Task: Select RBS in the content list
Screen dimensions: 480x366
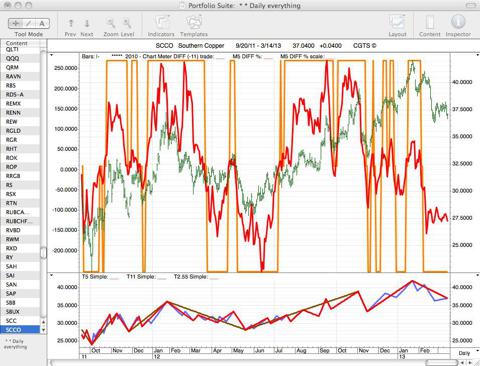Action: [20, 85]
